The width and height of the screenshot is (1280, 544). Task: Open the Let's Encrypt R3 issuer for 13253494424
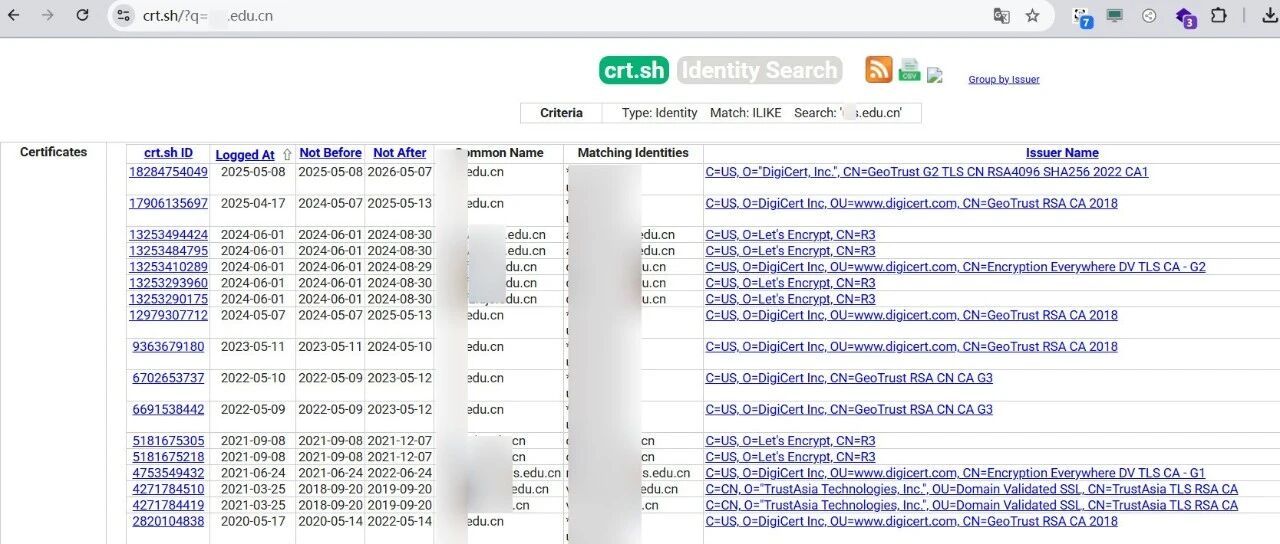coord(790,235)
